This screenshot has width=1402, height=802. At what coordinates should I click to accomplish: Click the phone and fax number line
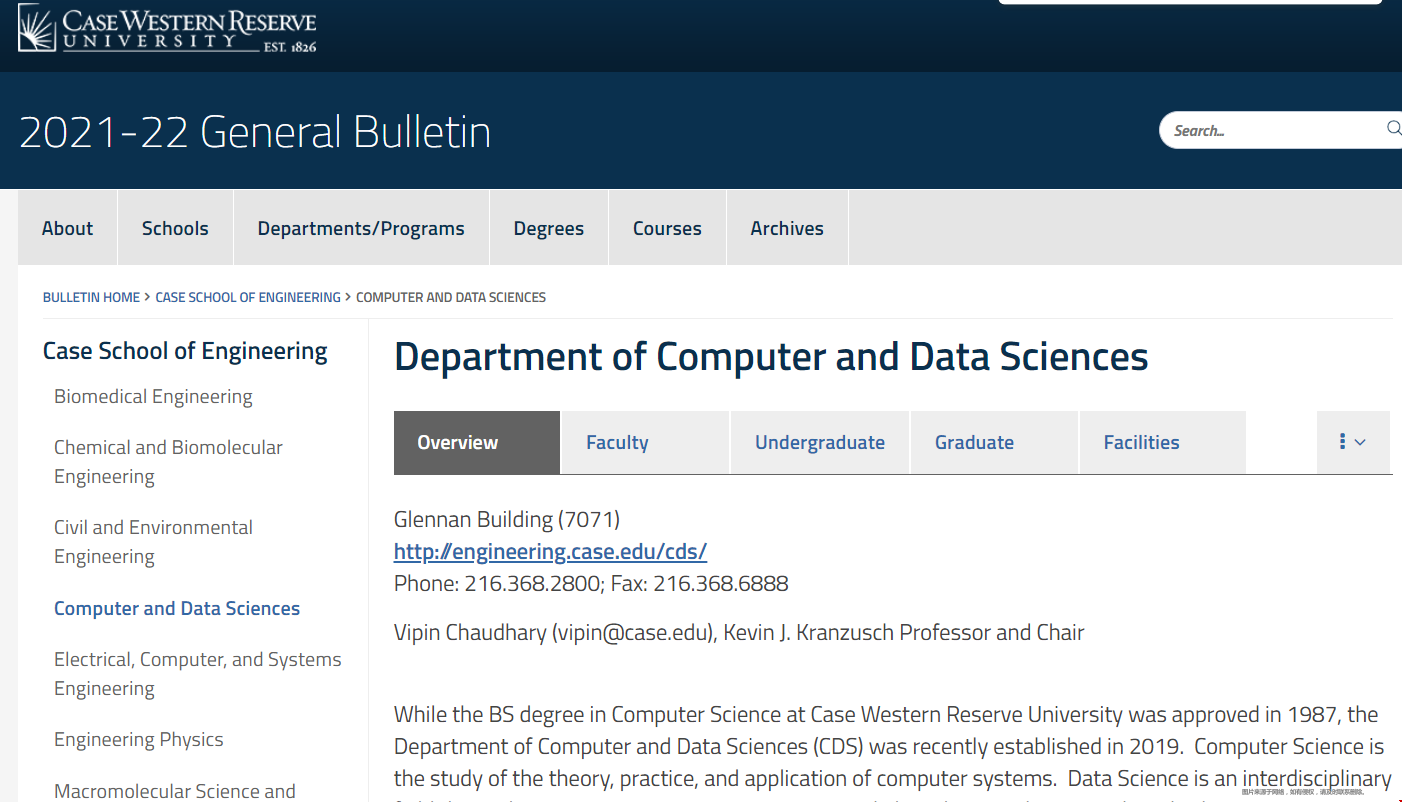(591, 583)
